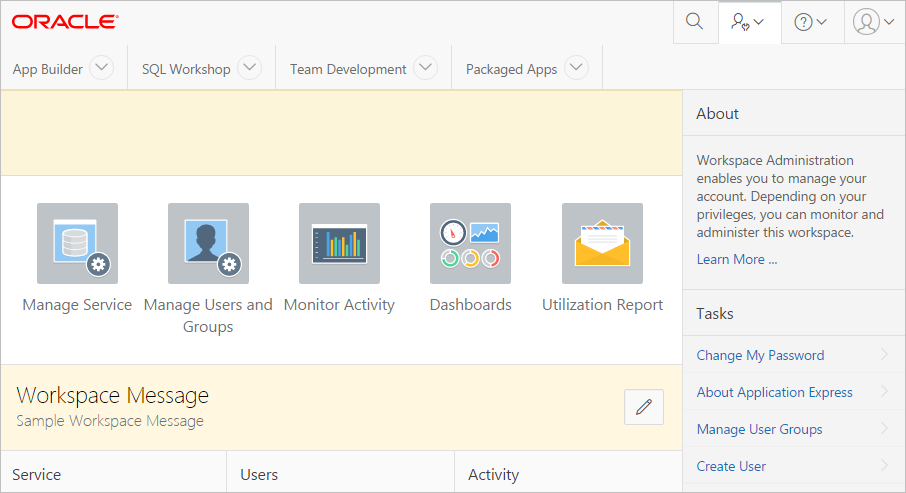Open the Administration menu in header
Screen dimensions: 906x493
coord(748,22)
